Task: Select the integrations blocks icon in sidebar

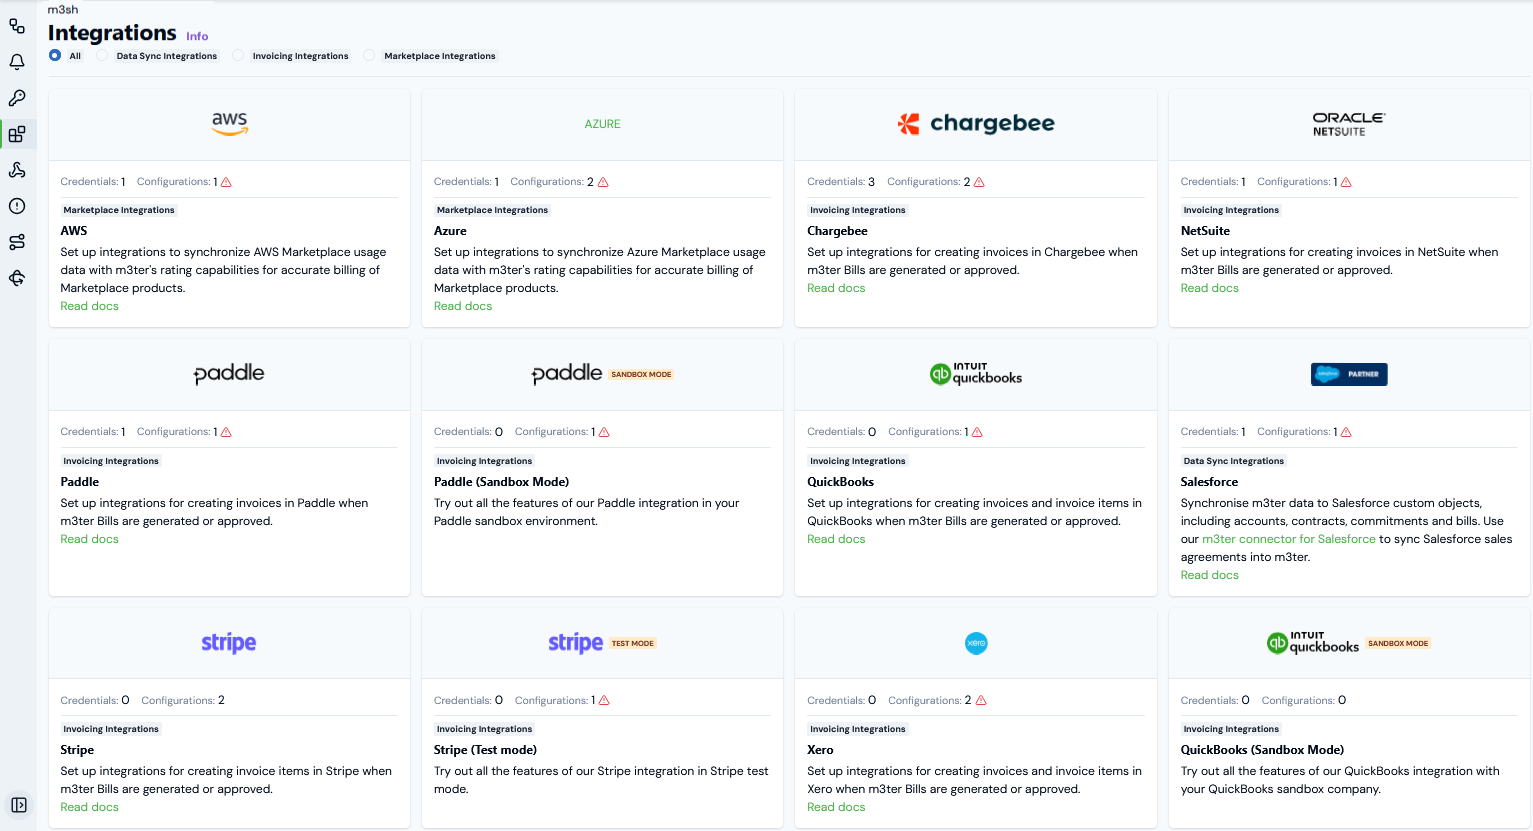Action: (x=17, y=134)
